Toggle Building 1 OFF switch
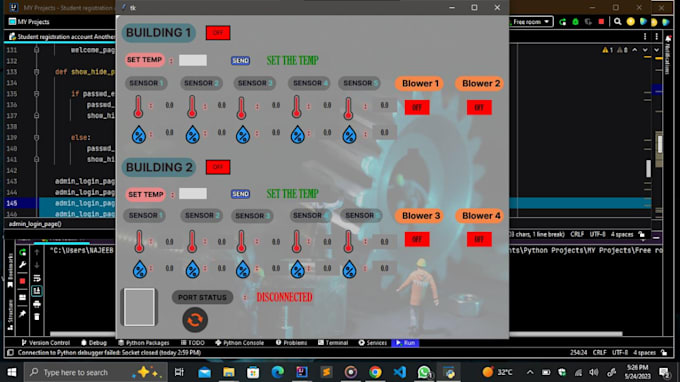This screenshot has width=680, height=382. [x=218, y=33]
